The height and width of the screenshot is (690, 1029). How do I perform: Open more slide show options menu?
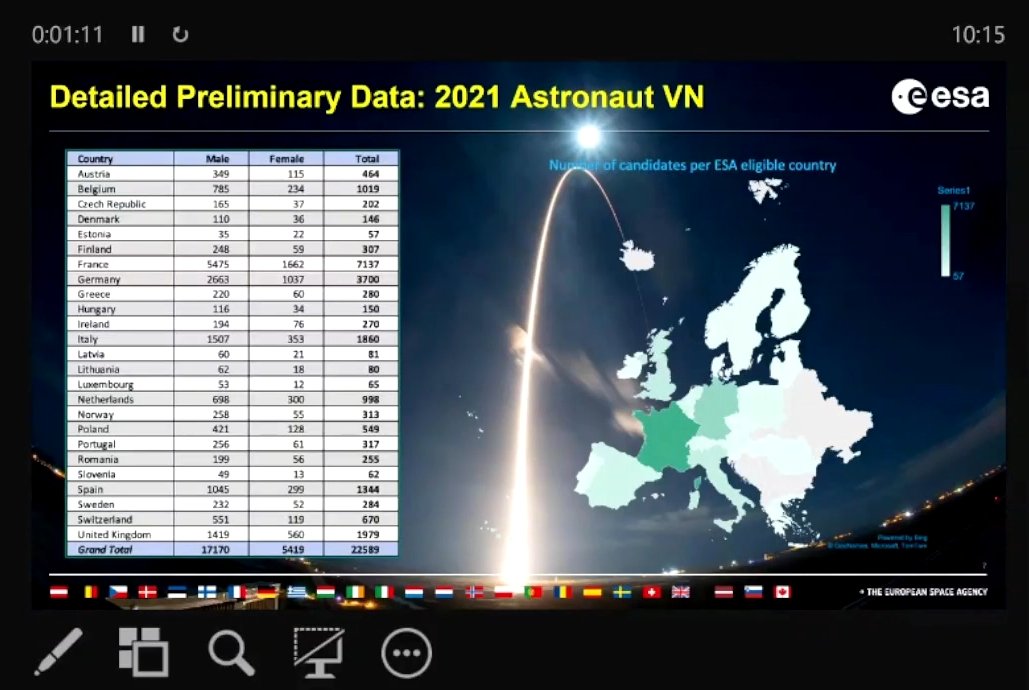click(406, 654)
